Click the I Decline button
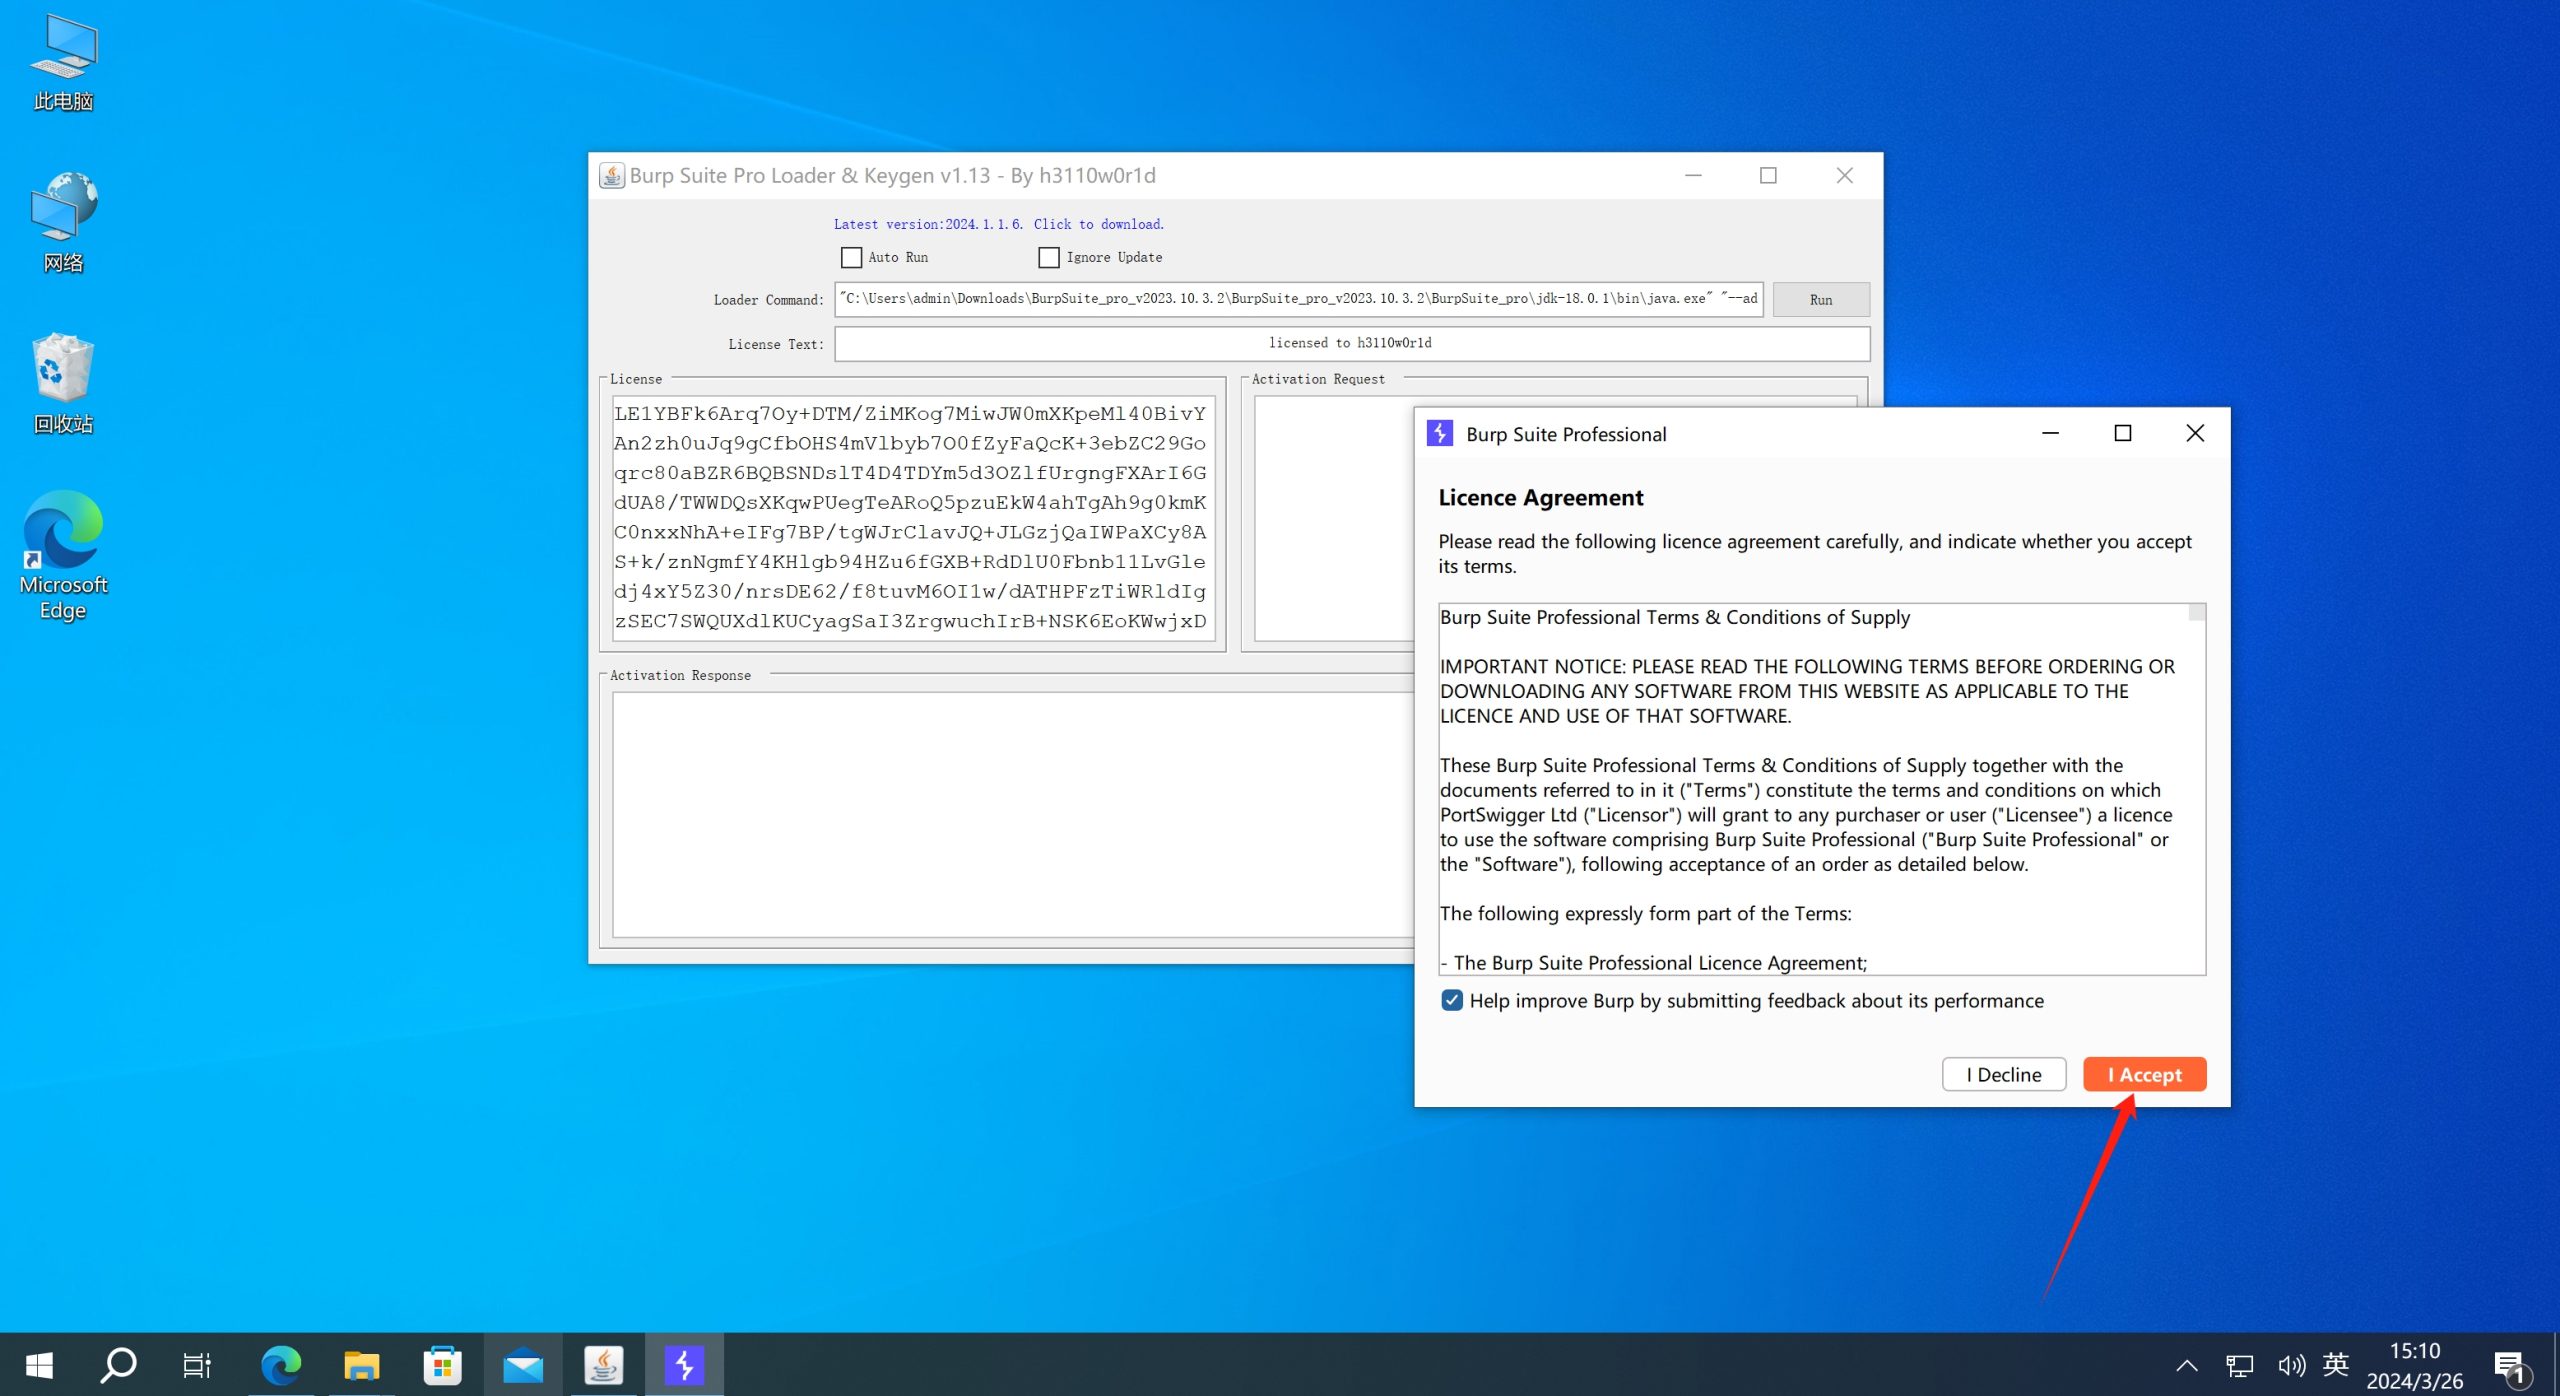This screenshot has height=1396, width=2560. pyautogui.click(x=2003, y=1074)
